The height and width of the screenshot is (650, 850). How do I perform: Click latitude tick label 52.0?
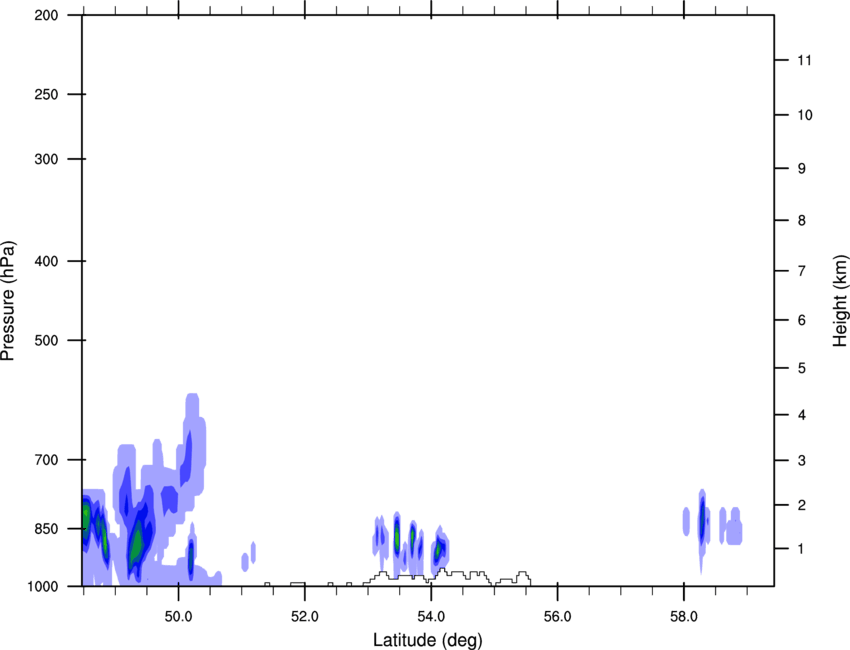click(x=305, y=616)
